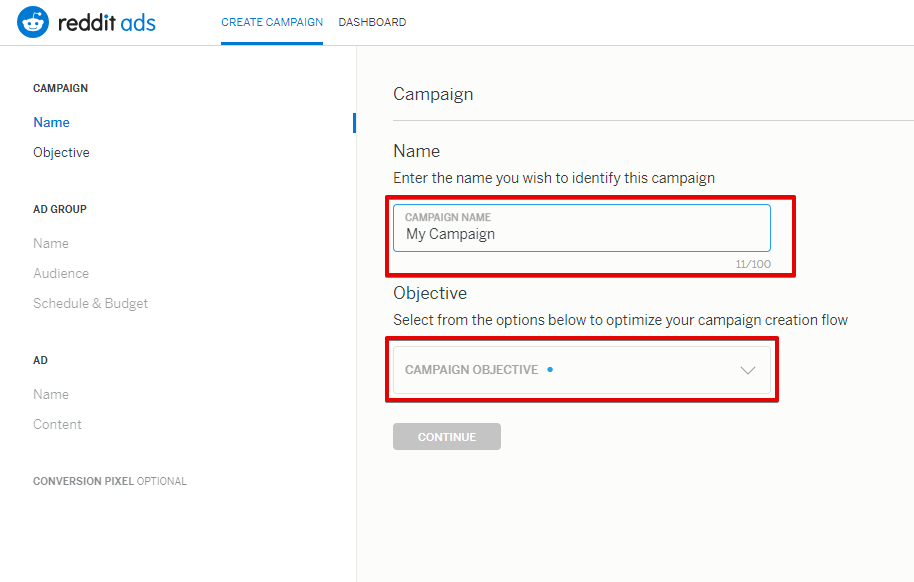Click Conversion Pixel Optional in sidebar

coord(110,481)
